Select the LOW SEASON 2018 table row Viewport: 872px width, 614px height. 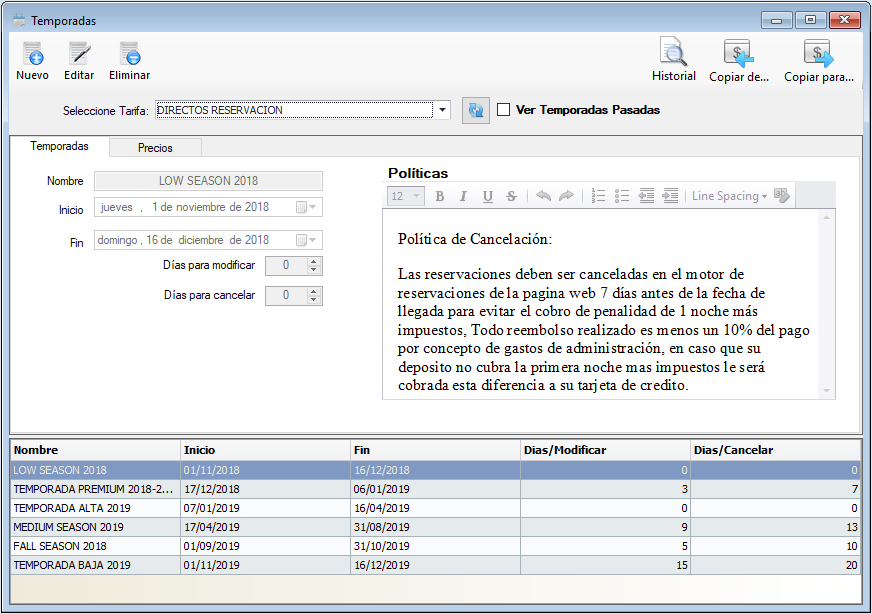tap(435, 470)
